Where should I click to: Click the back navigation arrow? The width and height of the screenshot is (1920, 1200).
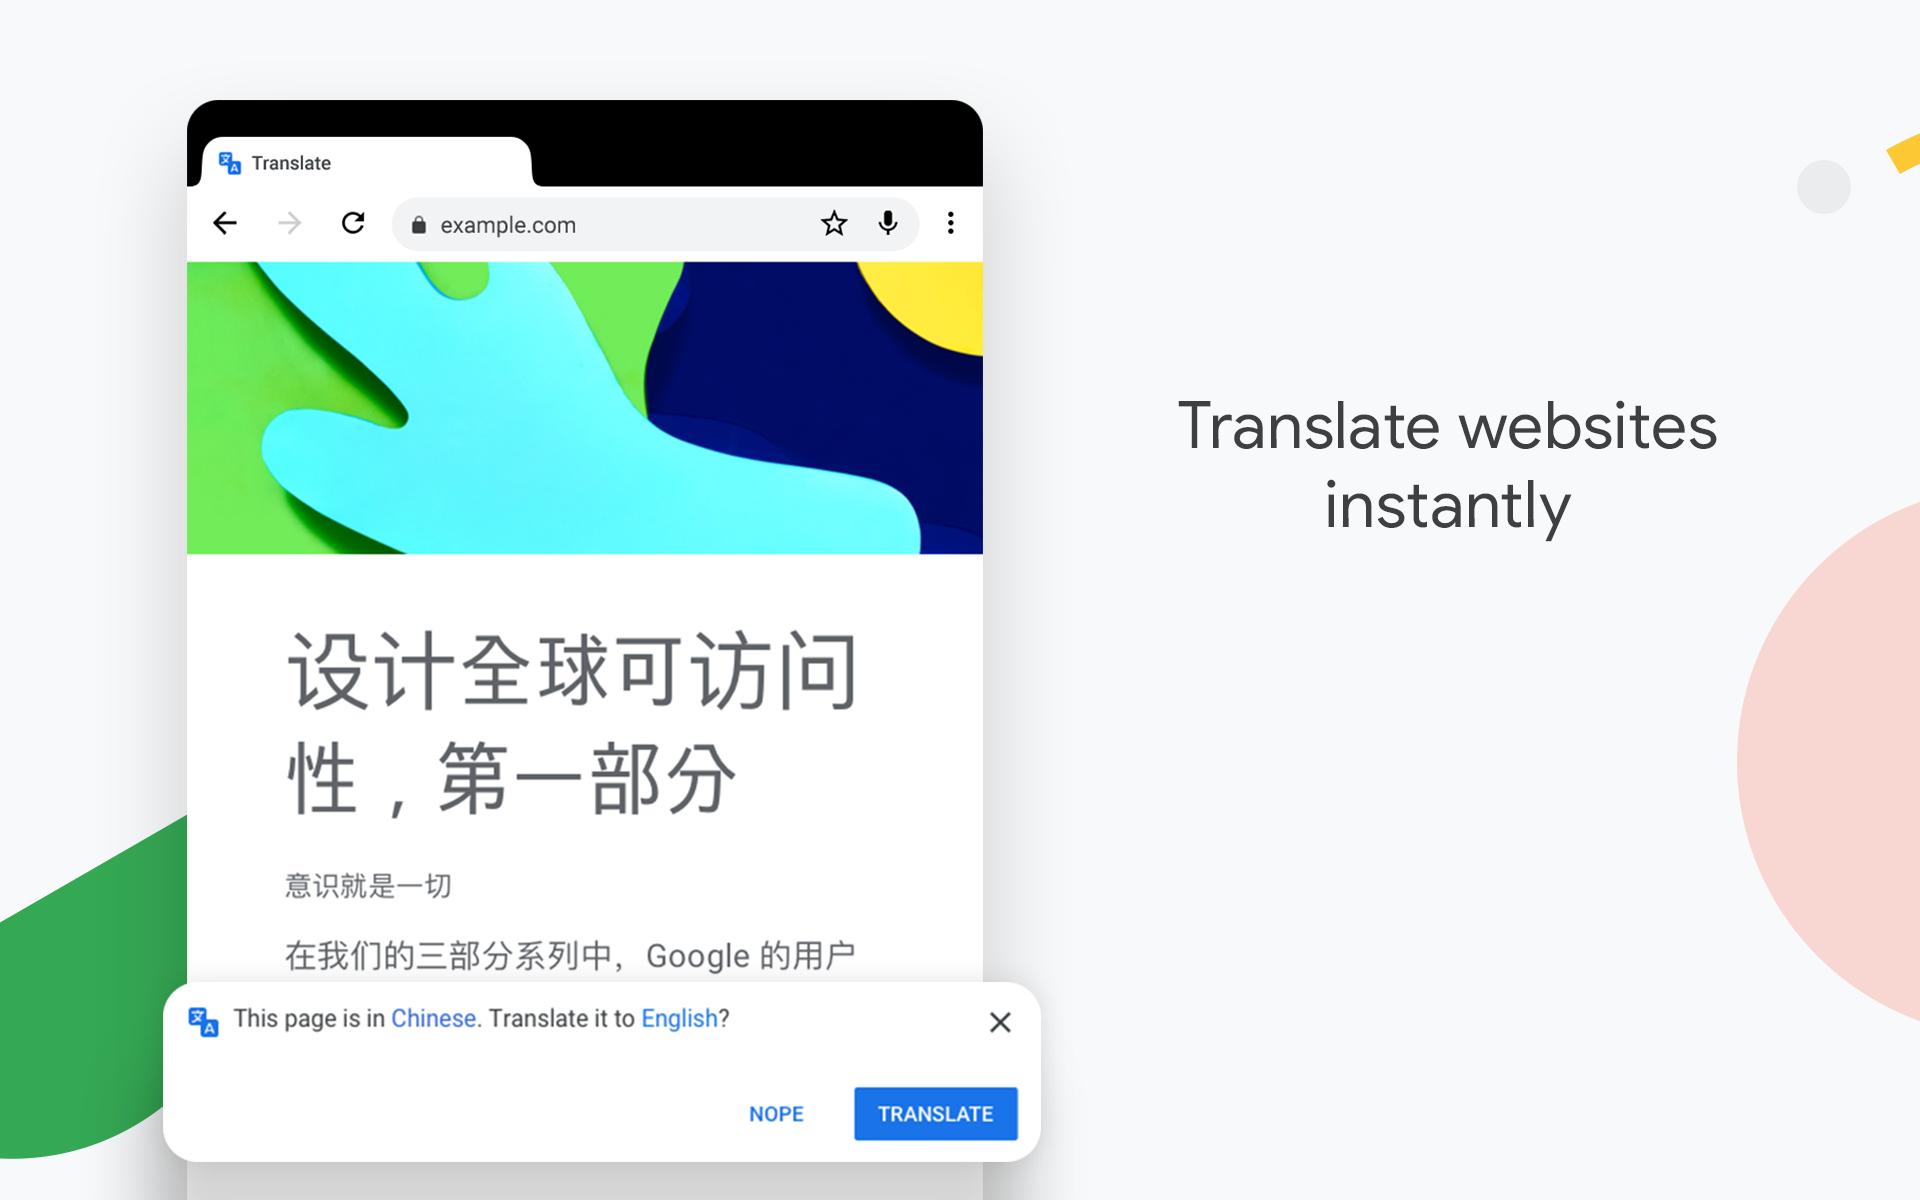[223, 224]
